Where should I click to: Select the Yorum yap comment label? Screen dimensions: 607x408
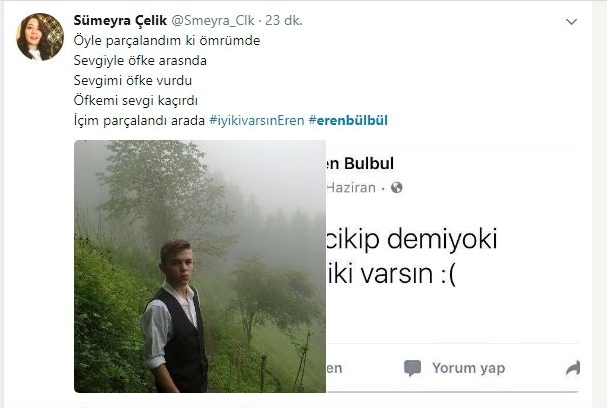[x=468, y=368]
